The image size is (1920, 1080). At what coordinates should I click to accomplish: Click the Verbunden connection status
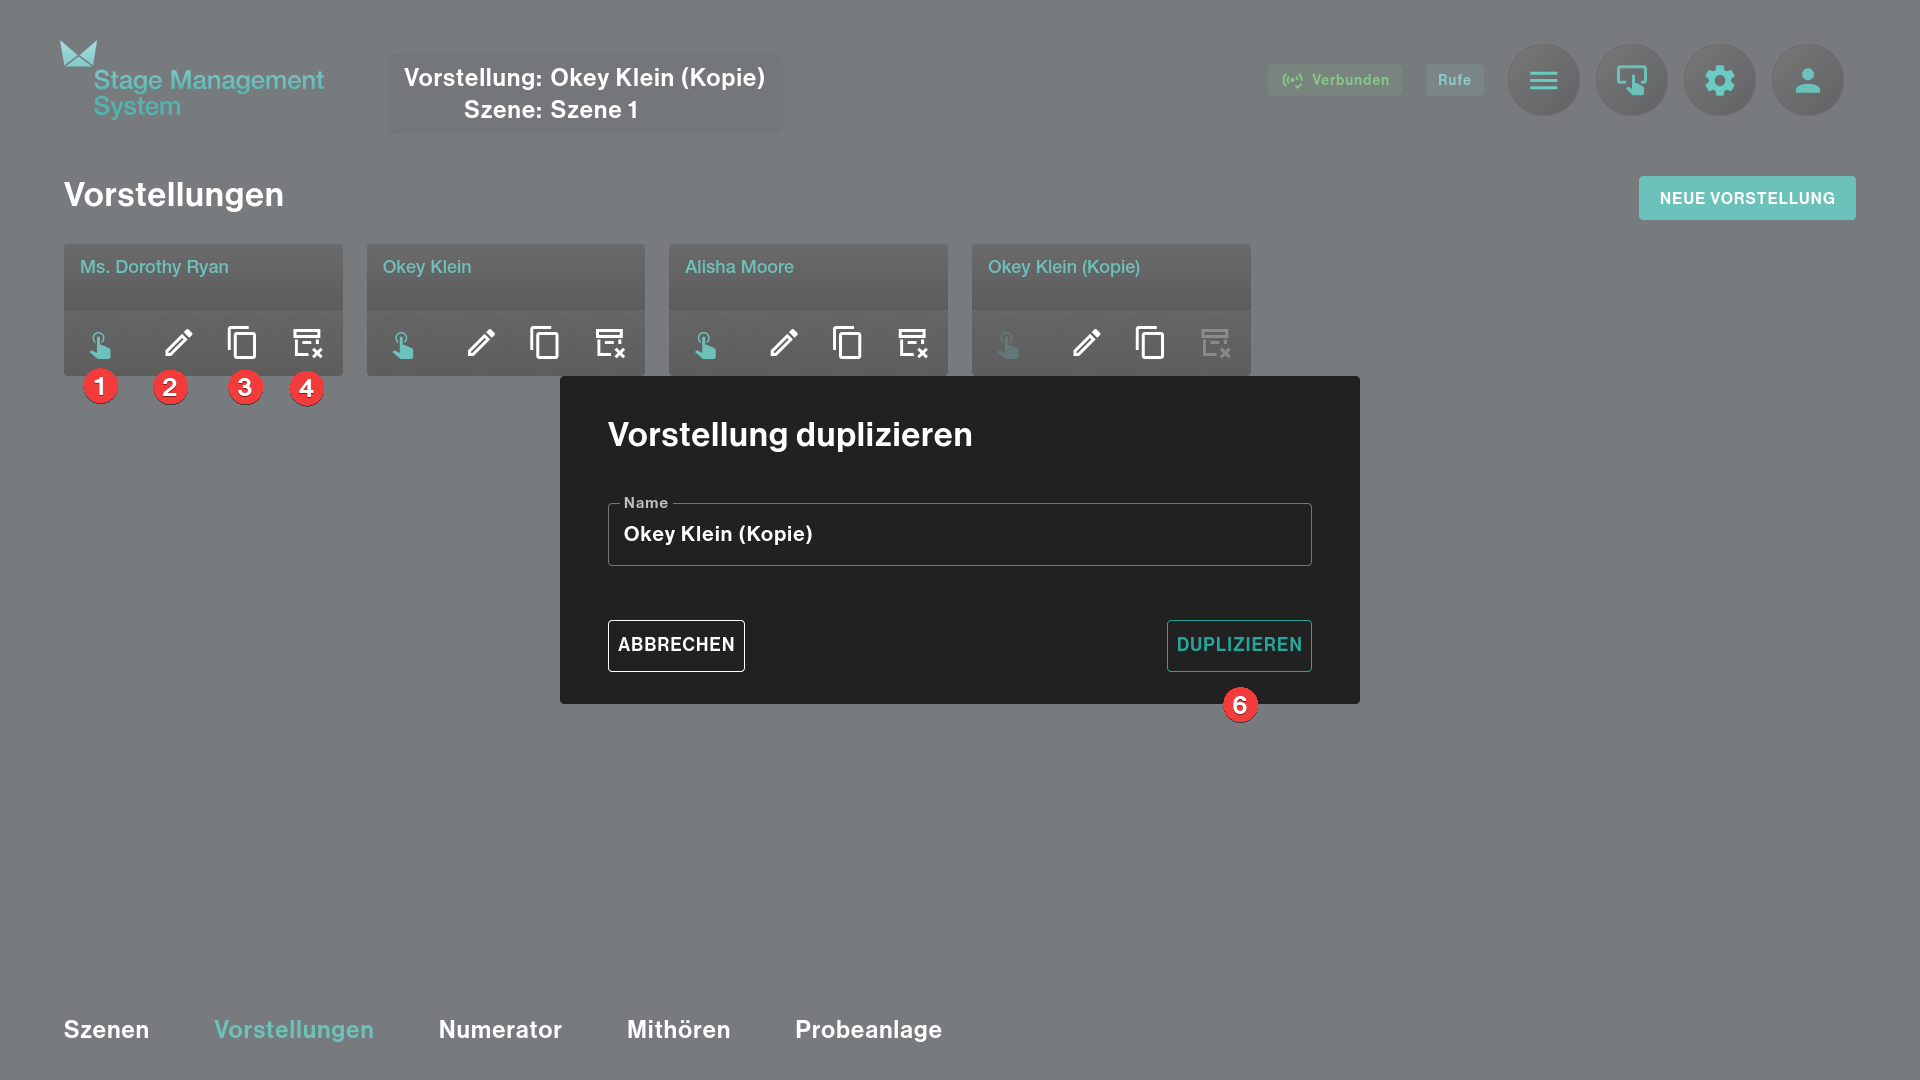(x=1335, y=80)
